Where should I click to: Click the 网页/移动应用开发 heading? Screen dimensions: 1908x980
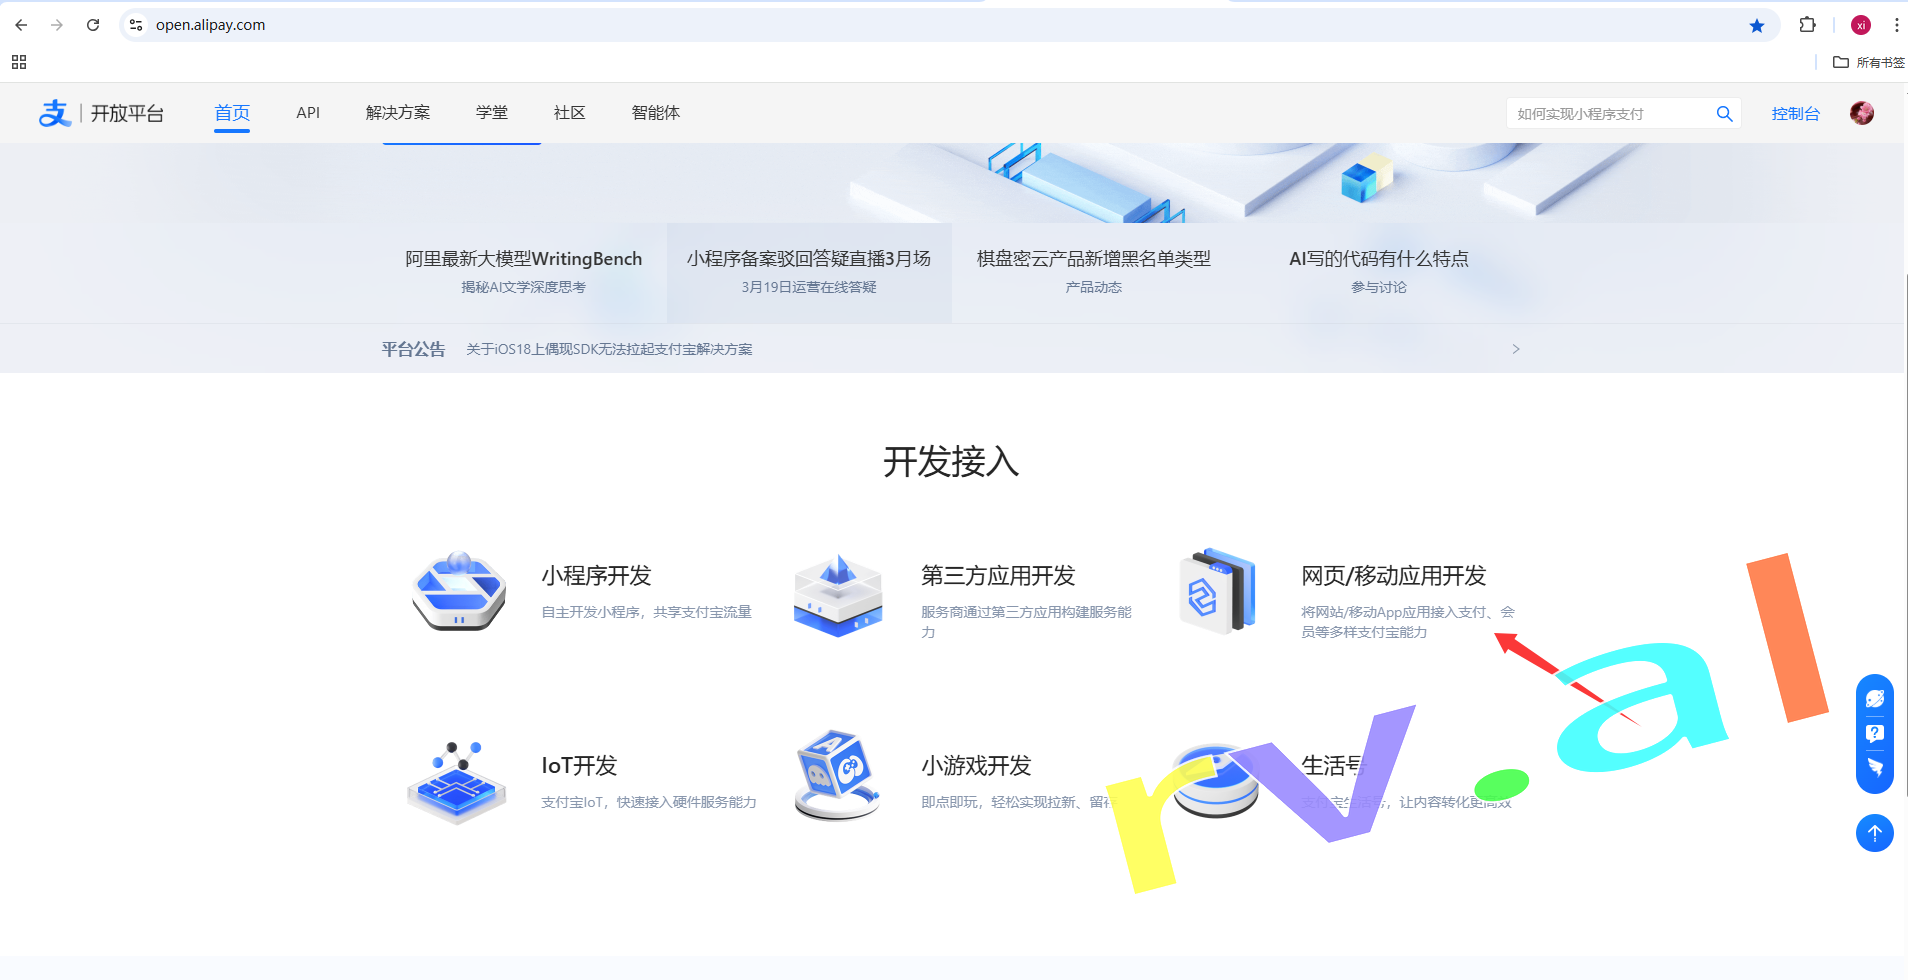point(1394,576)
